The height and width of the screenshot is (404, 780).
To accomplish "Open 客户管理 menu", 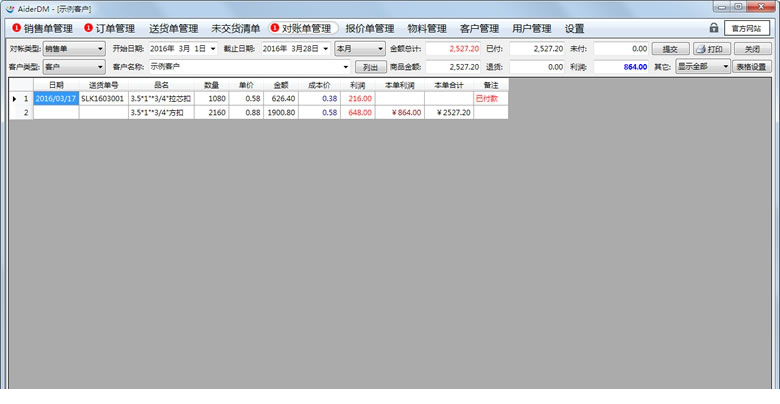I will (479, 28).
